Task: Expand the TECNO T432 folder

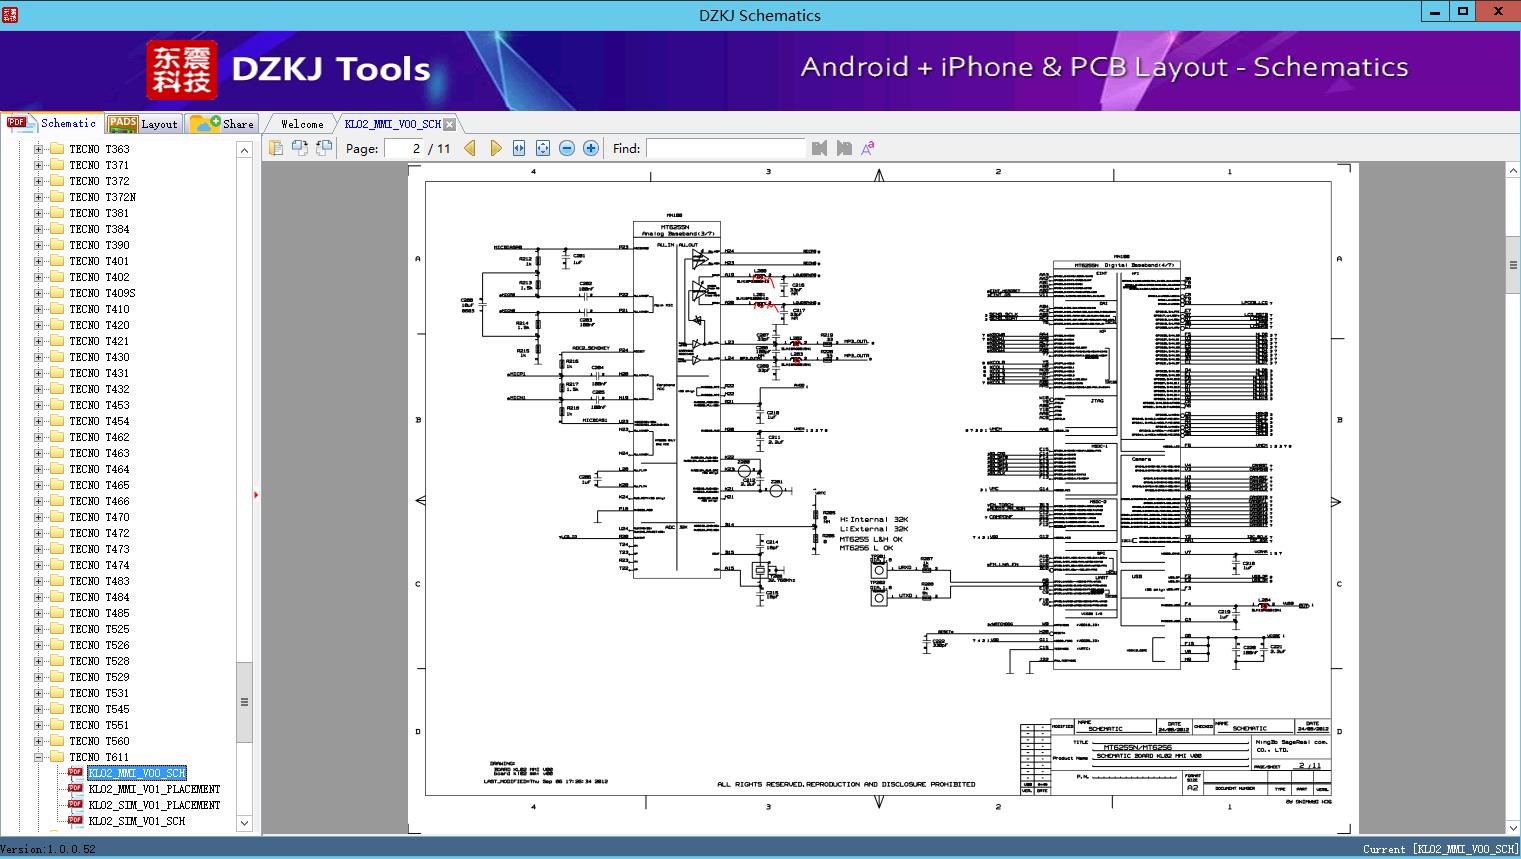Action: click(38, 389)
